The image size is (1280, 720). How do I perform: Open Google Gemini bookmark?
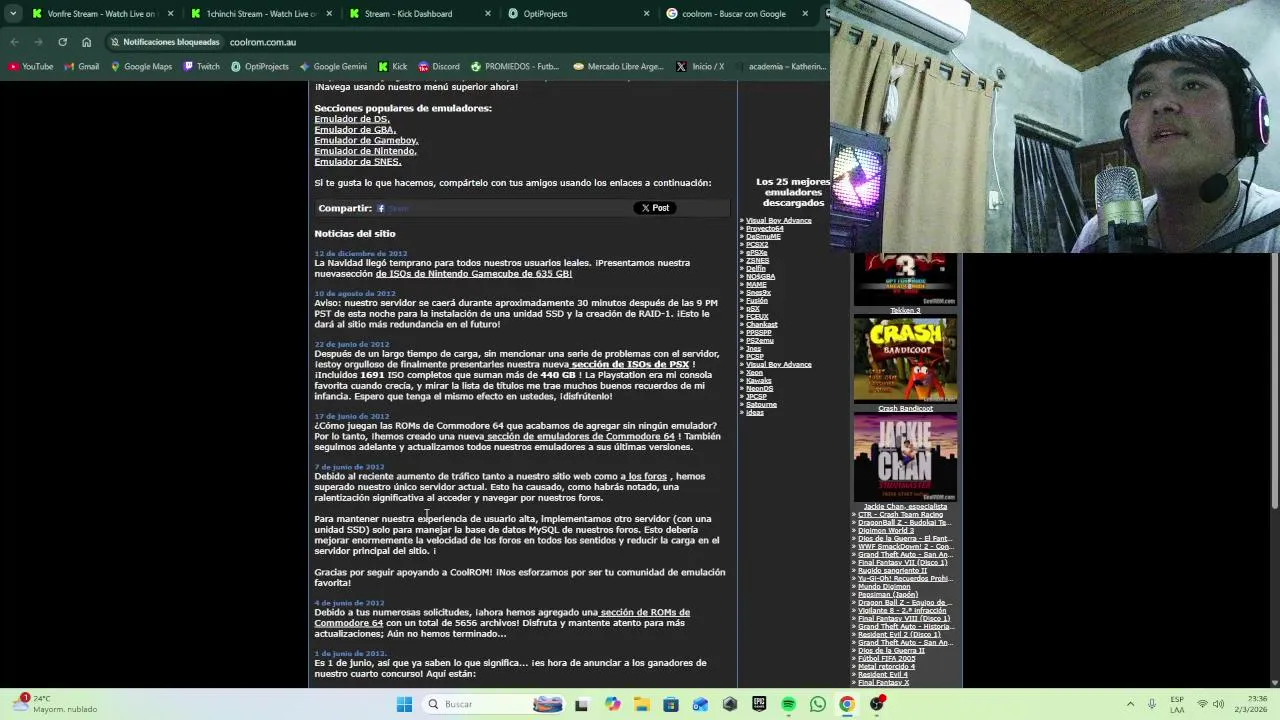click(333, 67)
